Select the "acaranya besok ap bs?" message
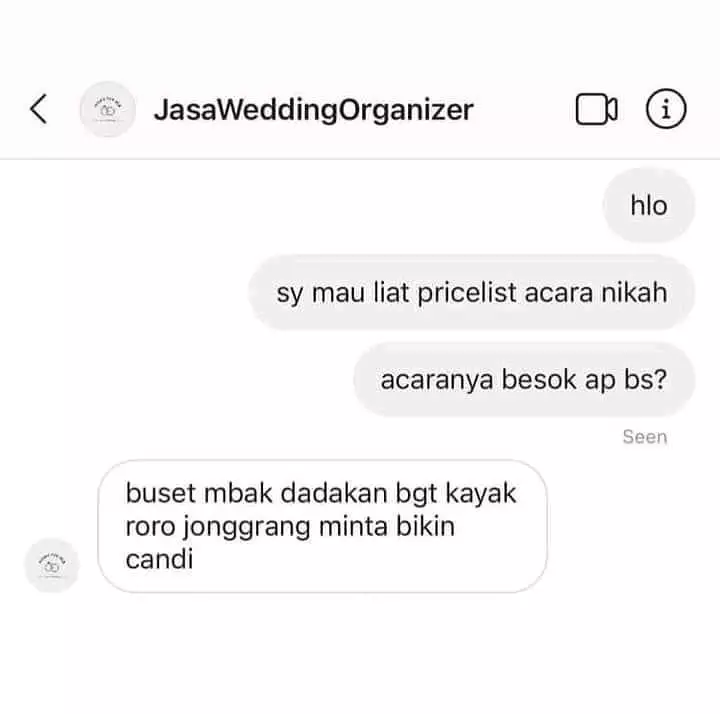 tap(524, 380)
